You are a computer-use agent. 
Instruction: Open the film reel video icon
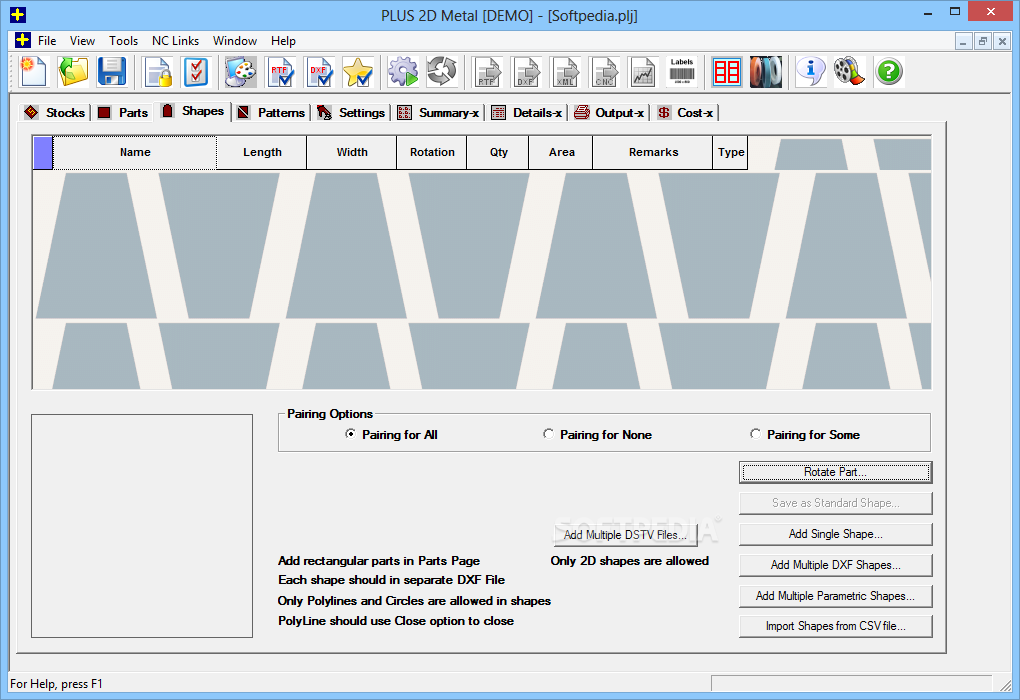point(850,72)
